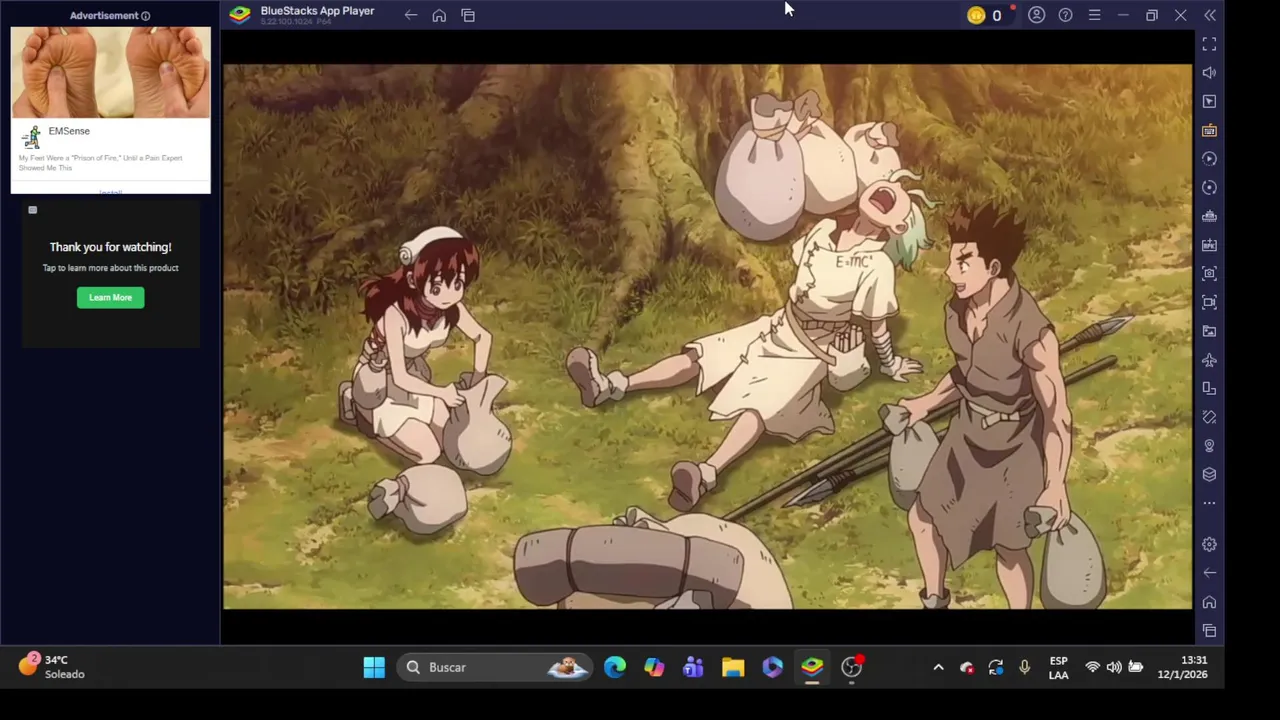Click the Advertisement info circle icon
The image size is (1280, 720).
[x=145, y=16]
